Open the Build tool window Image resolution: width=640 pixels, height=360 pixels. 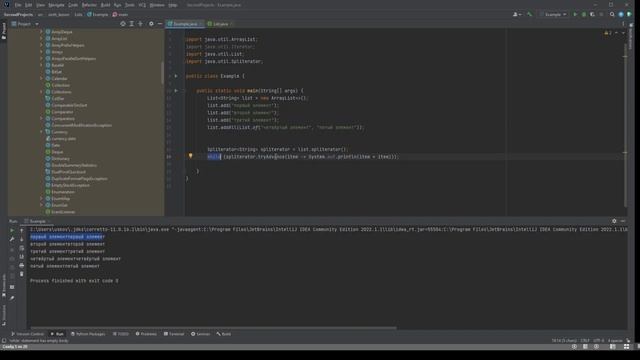224,334
